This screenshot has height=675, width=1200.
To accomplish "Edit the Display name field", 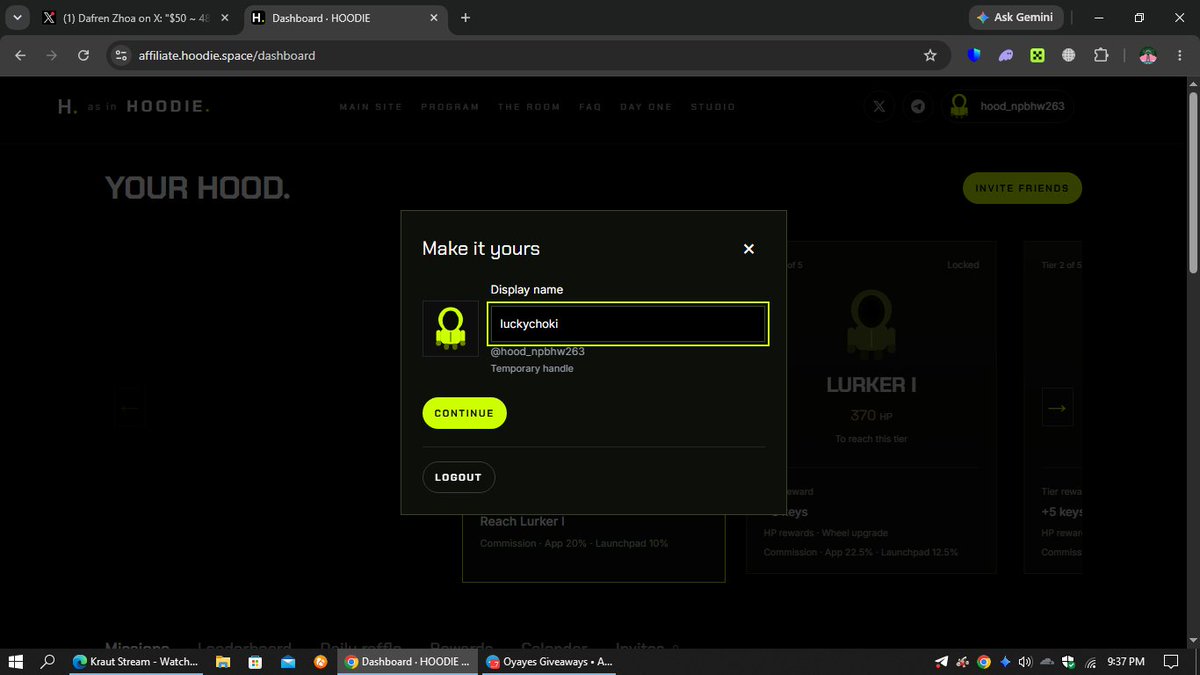I will click(628, 324).
